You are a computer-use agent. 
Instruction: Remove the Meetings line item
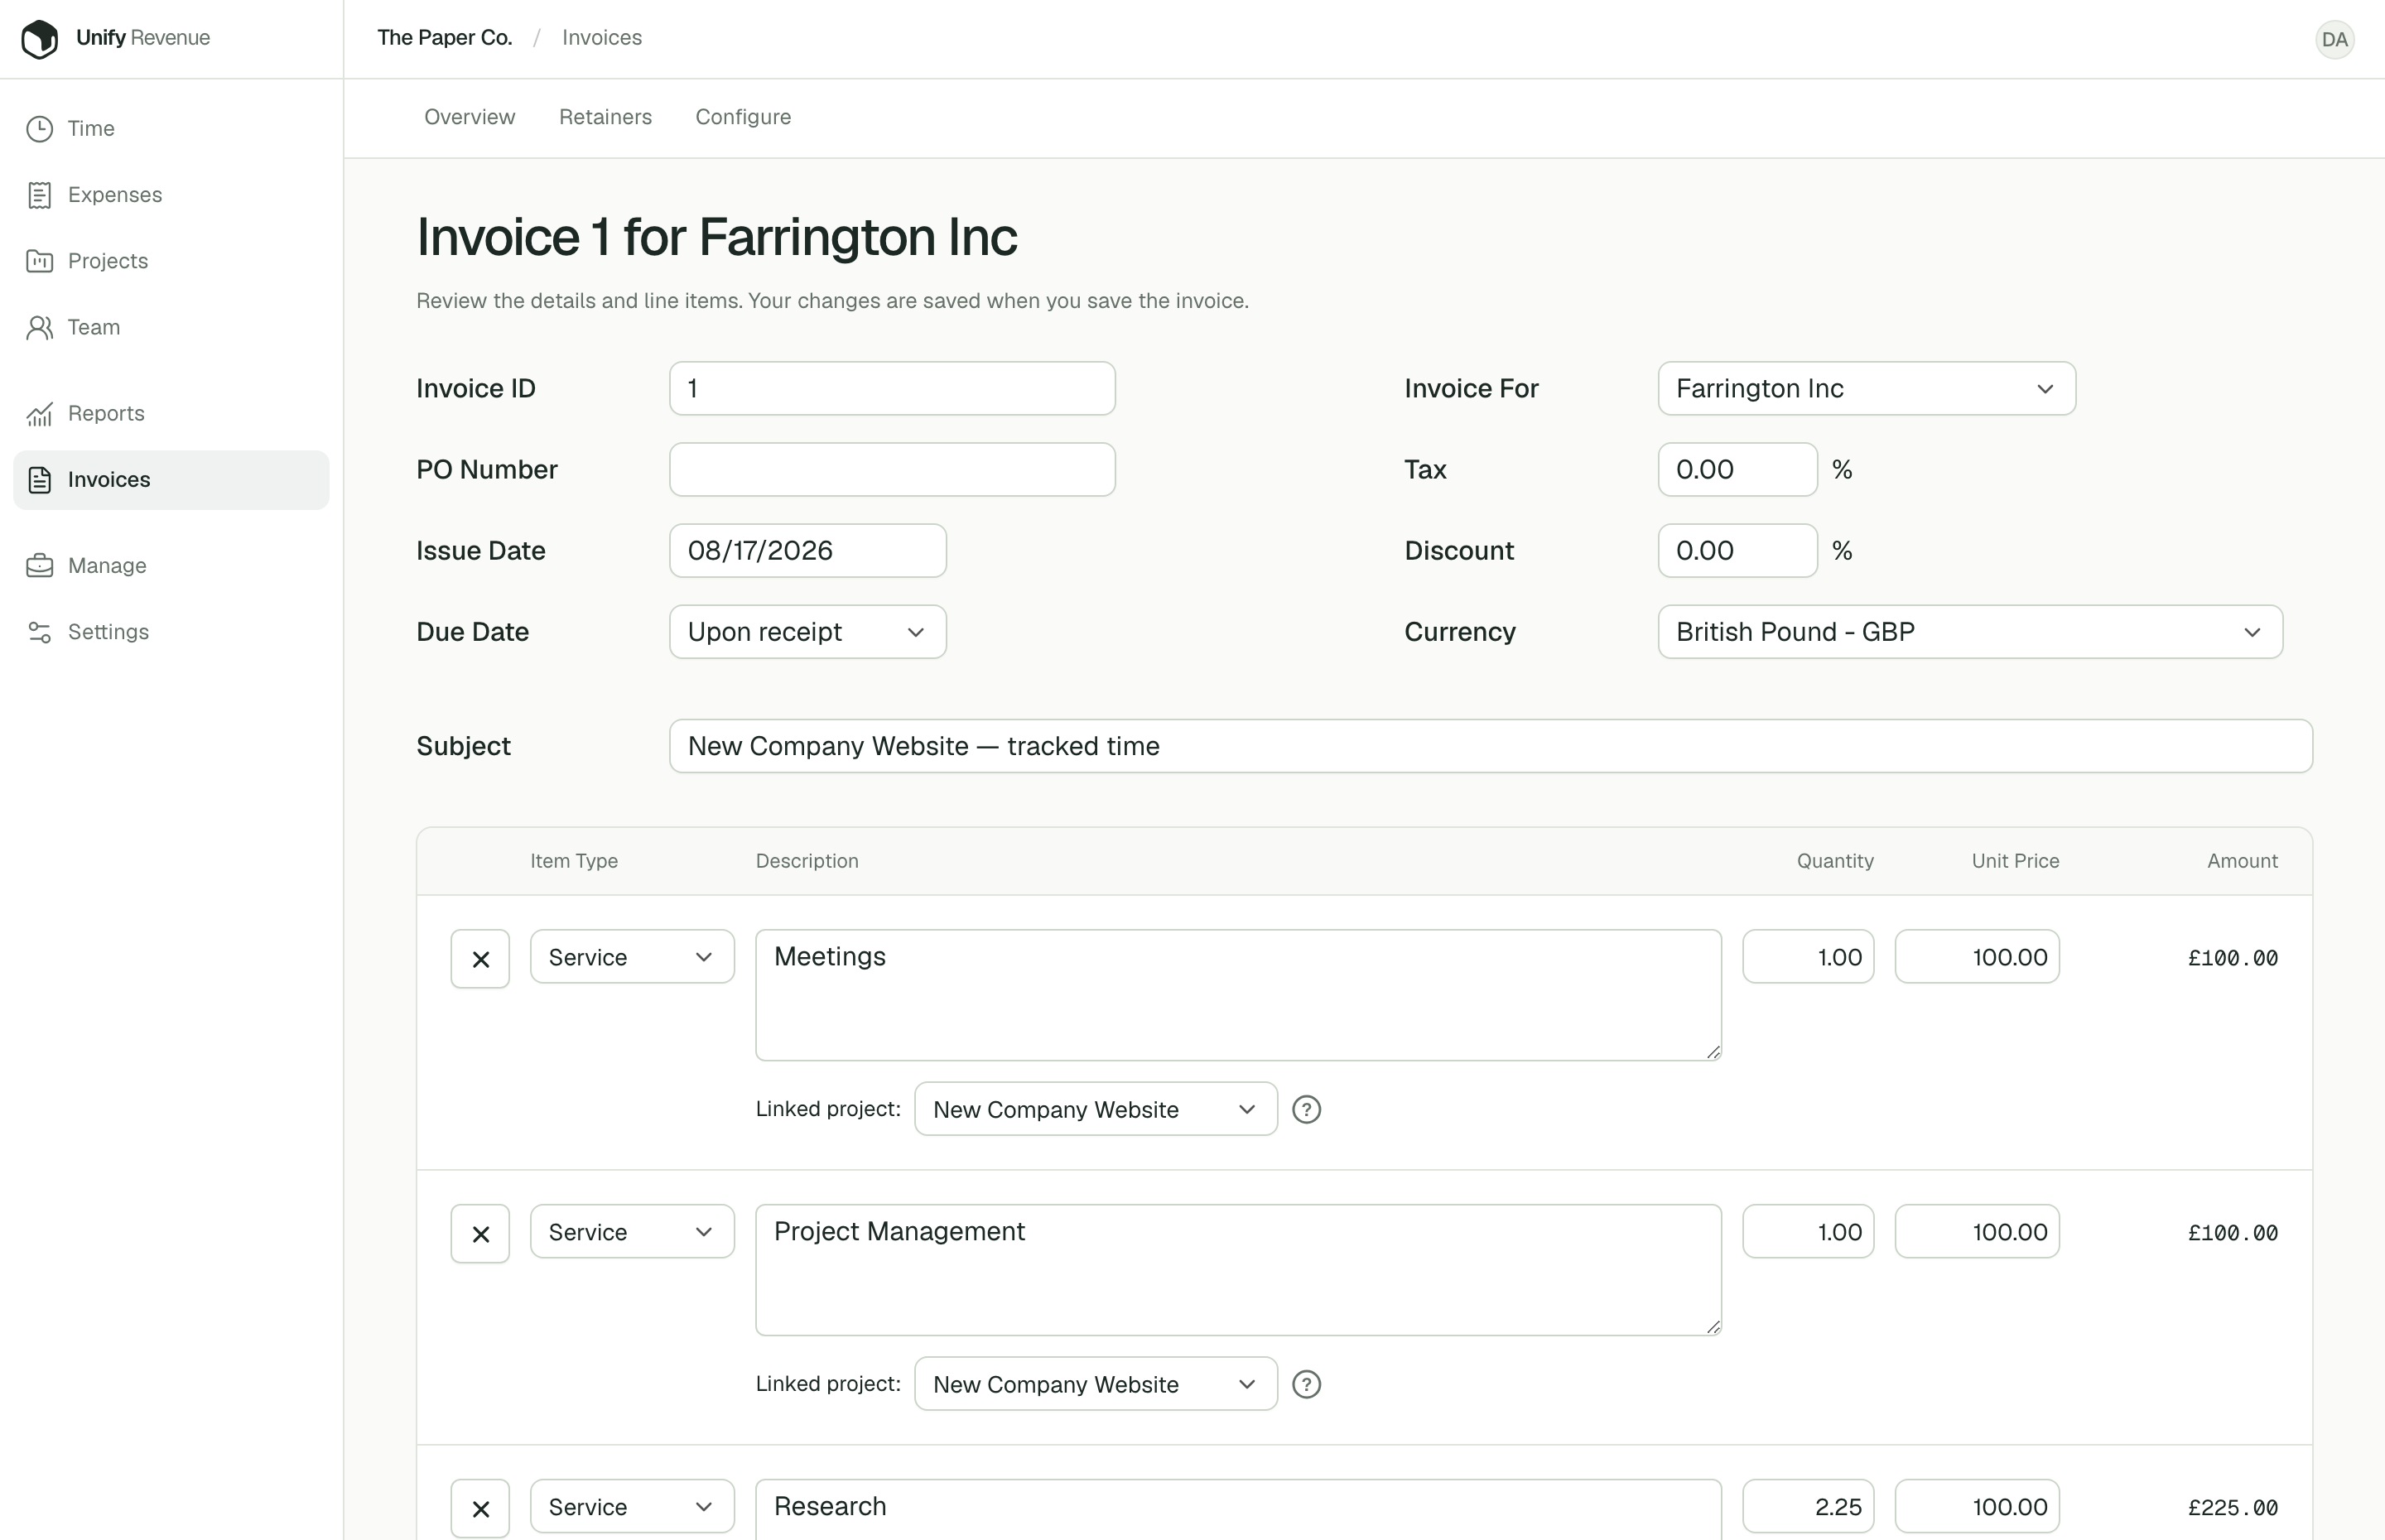click(480, 959)
